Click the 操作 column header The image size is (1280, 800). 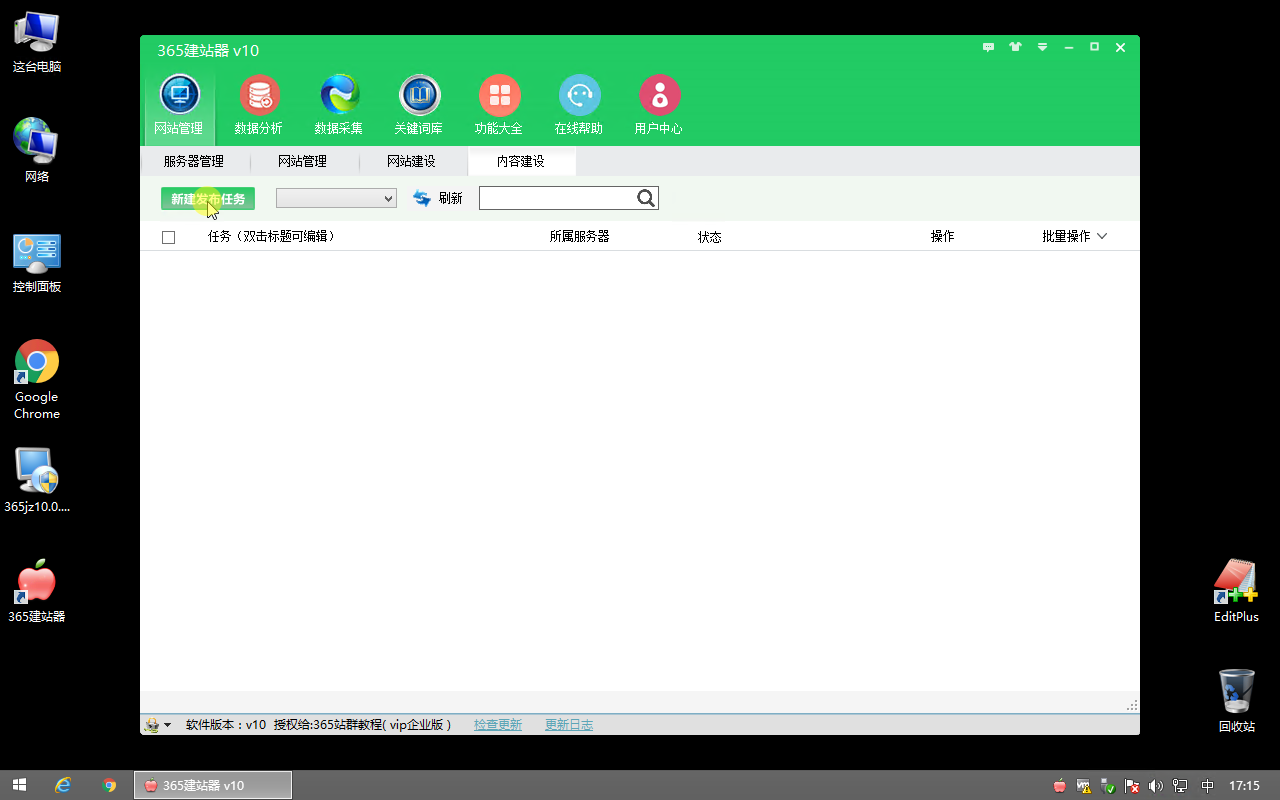pyautogui.click(x=942, y=237)
